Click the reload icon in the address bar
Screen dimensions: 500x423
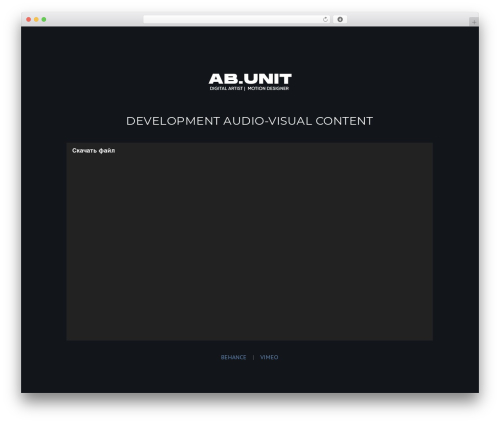pyautogui.click(x=325, y=19)
